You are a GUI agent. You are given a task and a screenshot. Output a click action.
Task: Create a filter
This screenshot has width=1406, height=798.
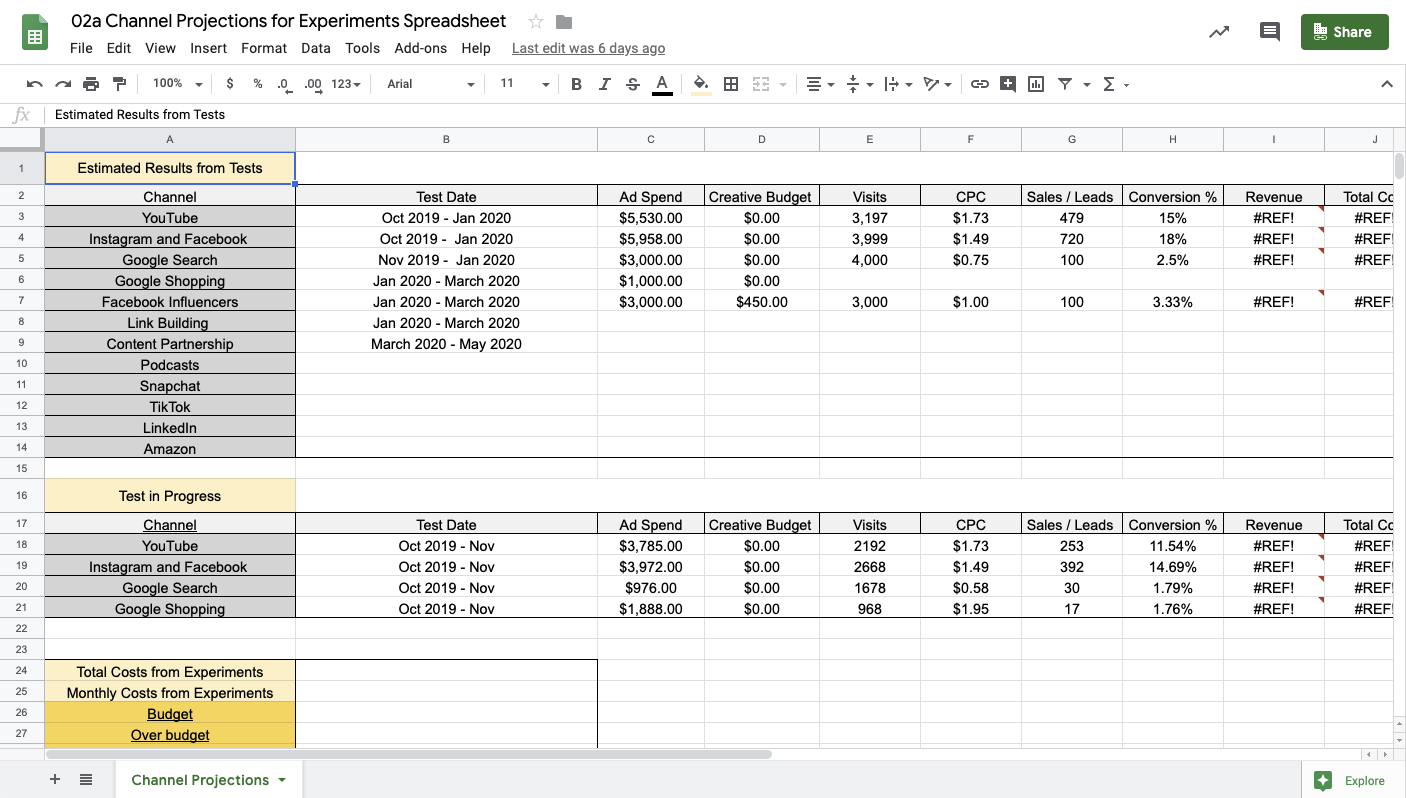tap(1064, 84)
